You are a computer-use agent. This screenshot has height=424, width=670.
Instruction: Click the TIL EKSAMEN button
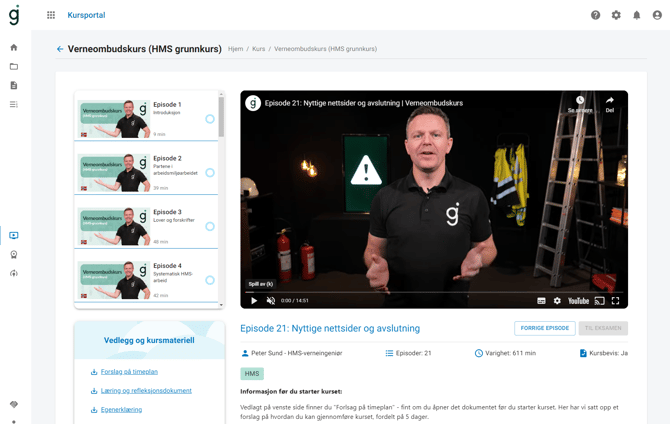[x=603, y=328]
